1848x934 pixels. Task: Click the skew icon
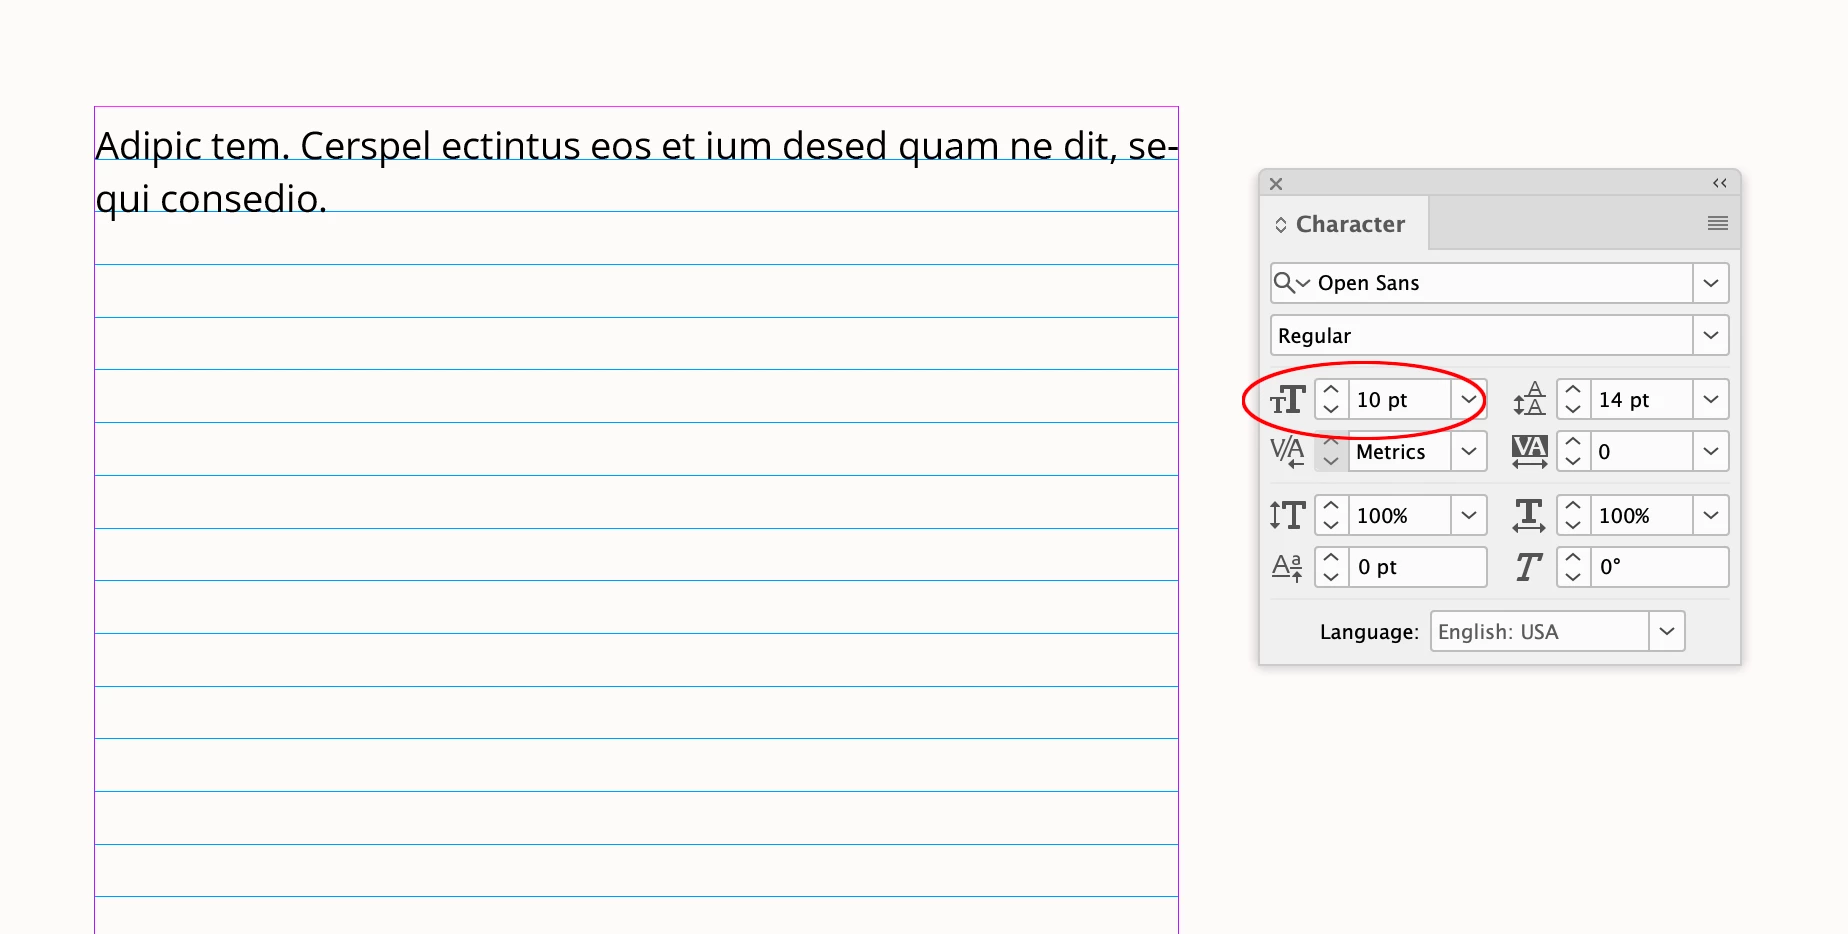click(1528, 567)
